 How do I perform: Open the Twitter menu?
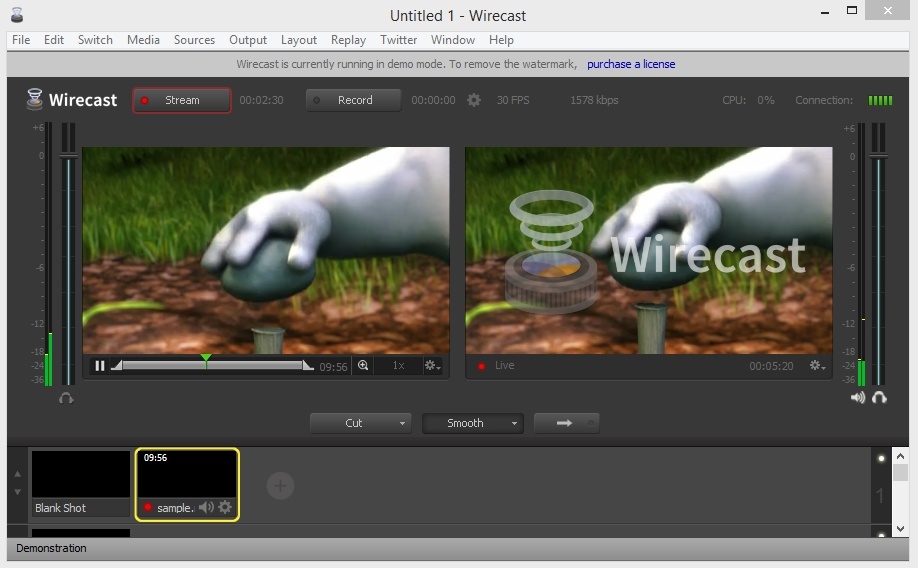pyautogui.click(x=398, y=40)
